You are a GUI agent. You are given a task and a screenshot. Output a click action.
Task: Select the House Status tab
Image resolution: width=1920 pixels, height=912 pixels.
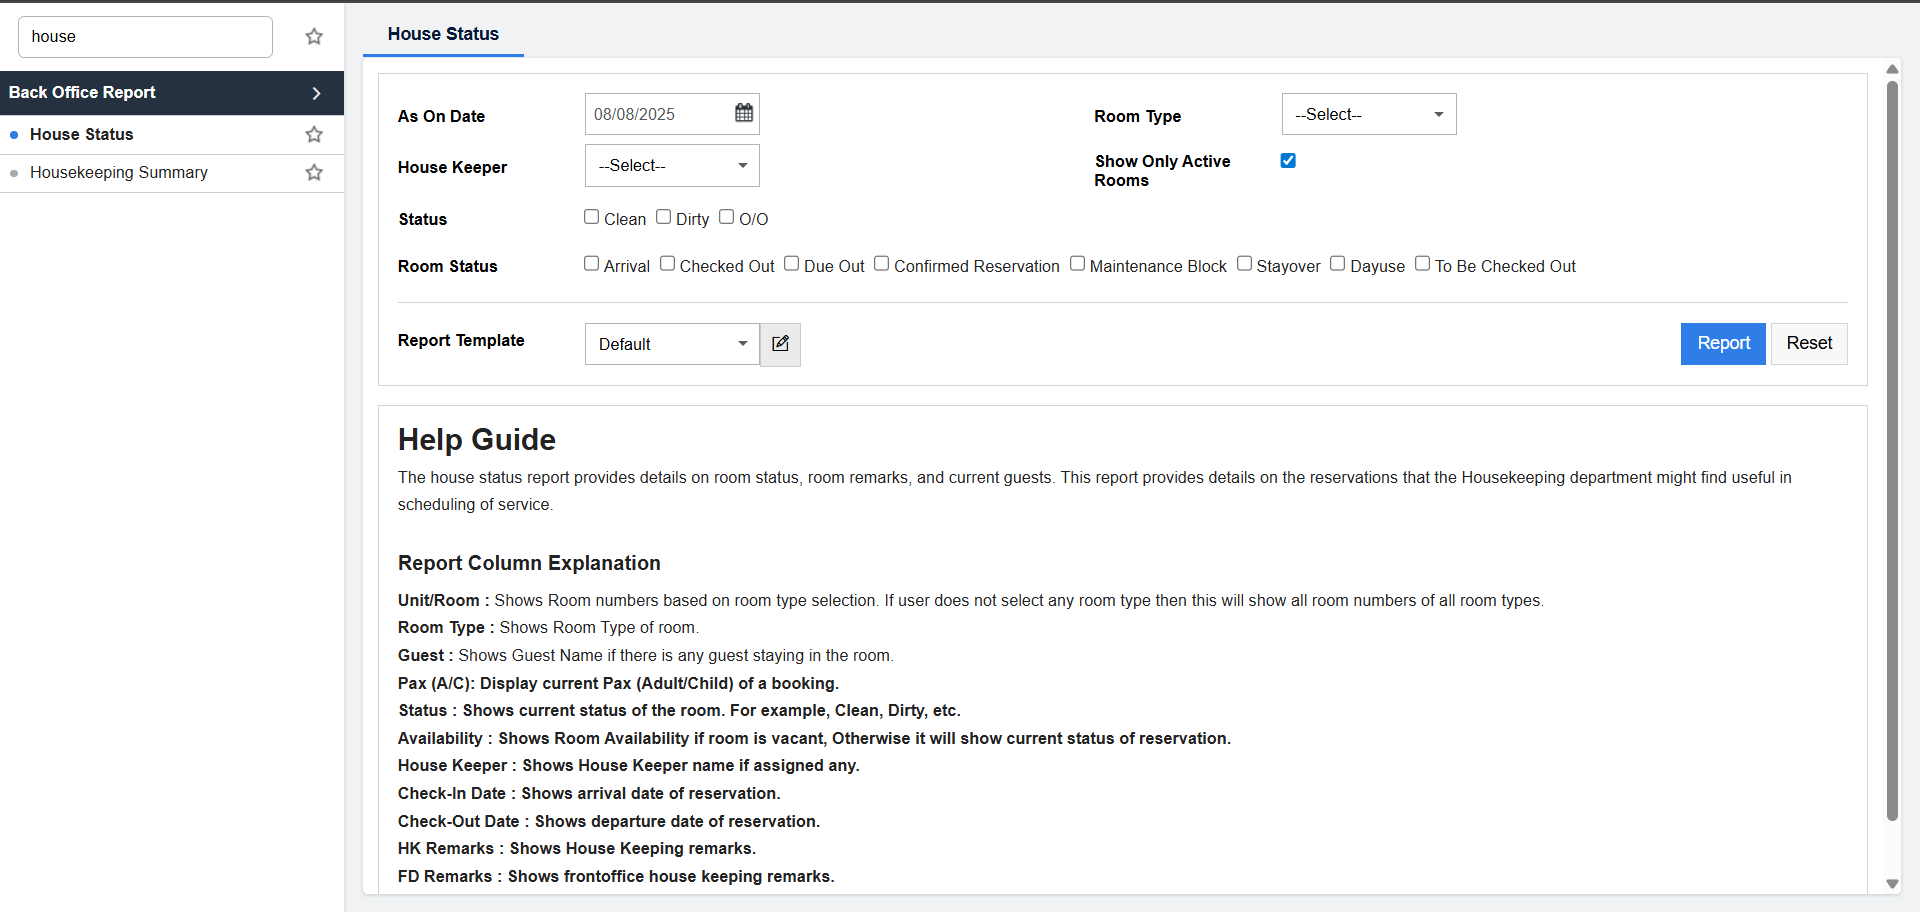pos(443,34)
